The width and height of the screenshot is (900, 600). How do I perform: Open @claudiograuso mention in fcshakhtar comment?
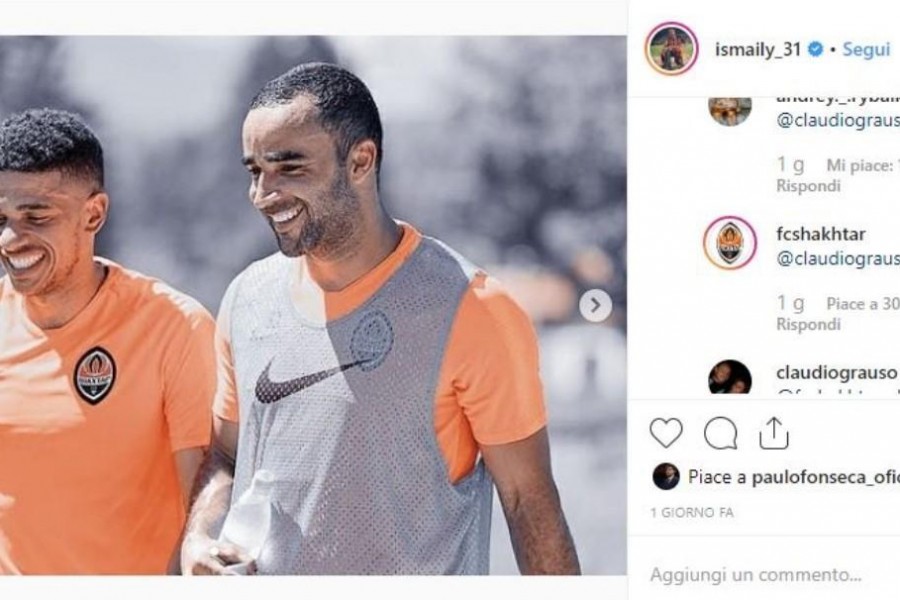(x=838, y=259)
